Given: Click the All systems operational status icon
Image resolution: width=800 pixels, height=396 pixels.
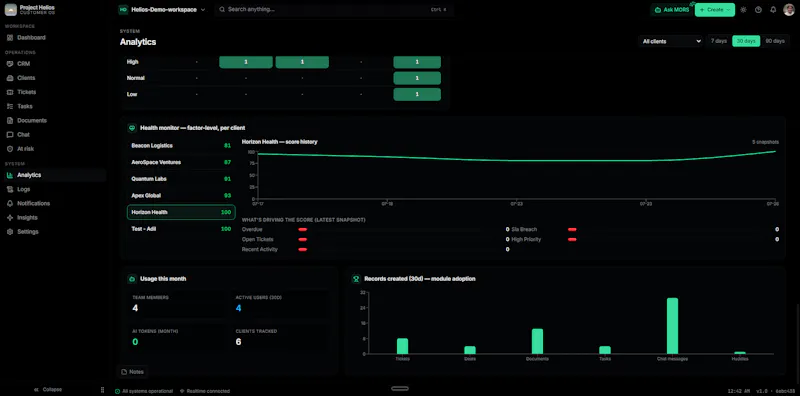Looking at the screenshot, I should [x=118, y=391].
